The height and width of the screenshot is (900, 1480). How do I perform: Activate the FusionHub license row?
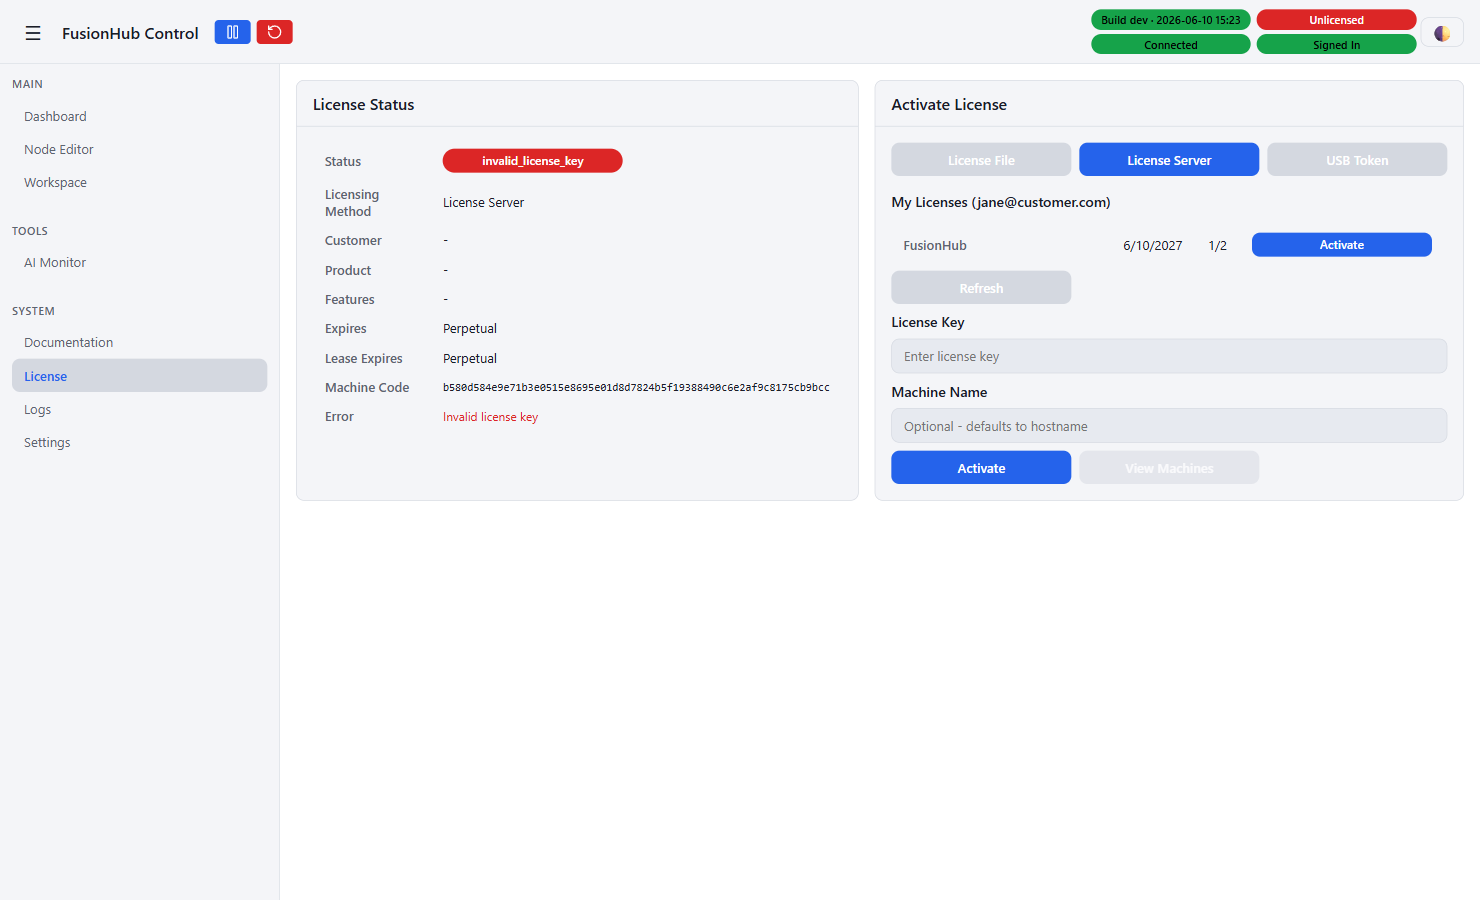1342,245
